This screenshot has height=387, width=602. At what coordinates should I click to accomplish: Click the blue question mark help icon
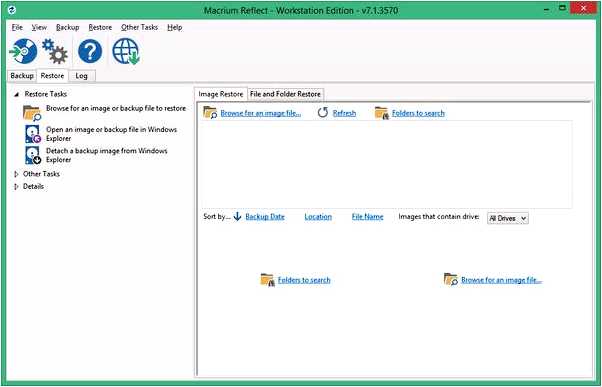click(x=90, y=51)
